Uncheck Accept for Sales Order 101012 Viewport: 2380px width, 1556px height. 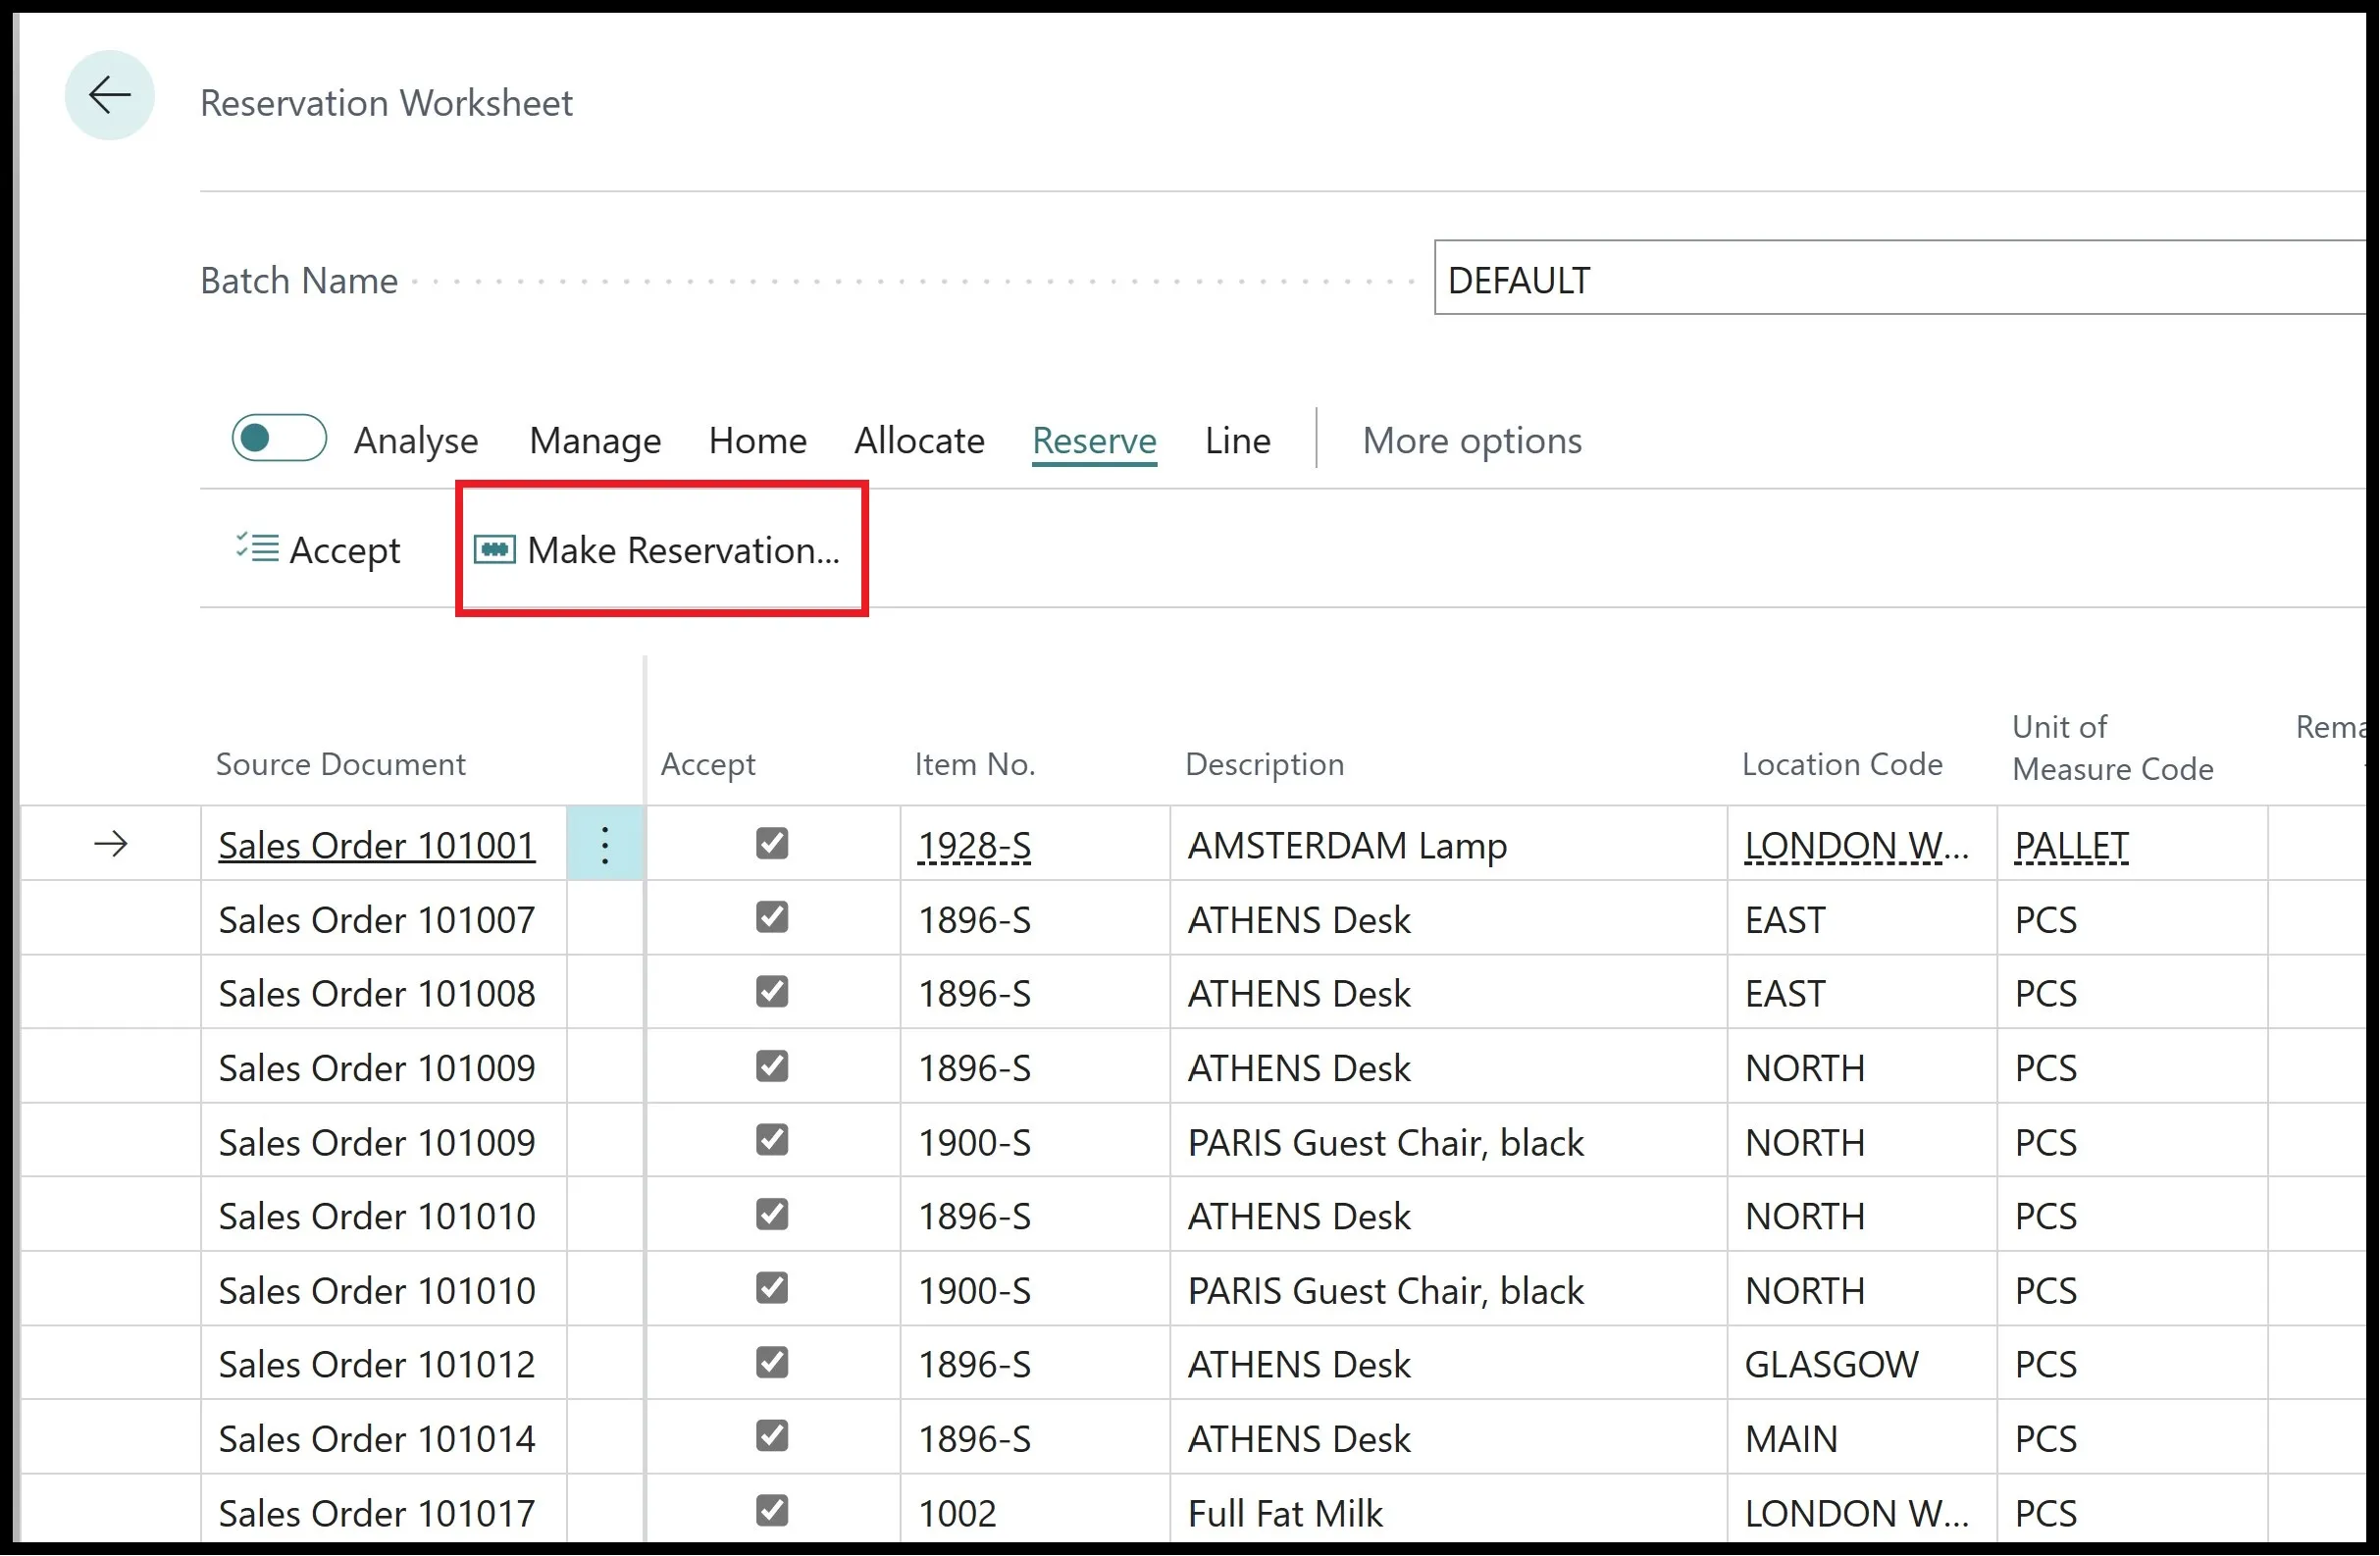coord(772,1363)
